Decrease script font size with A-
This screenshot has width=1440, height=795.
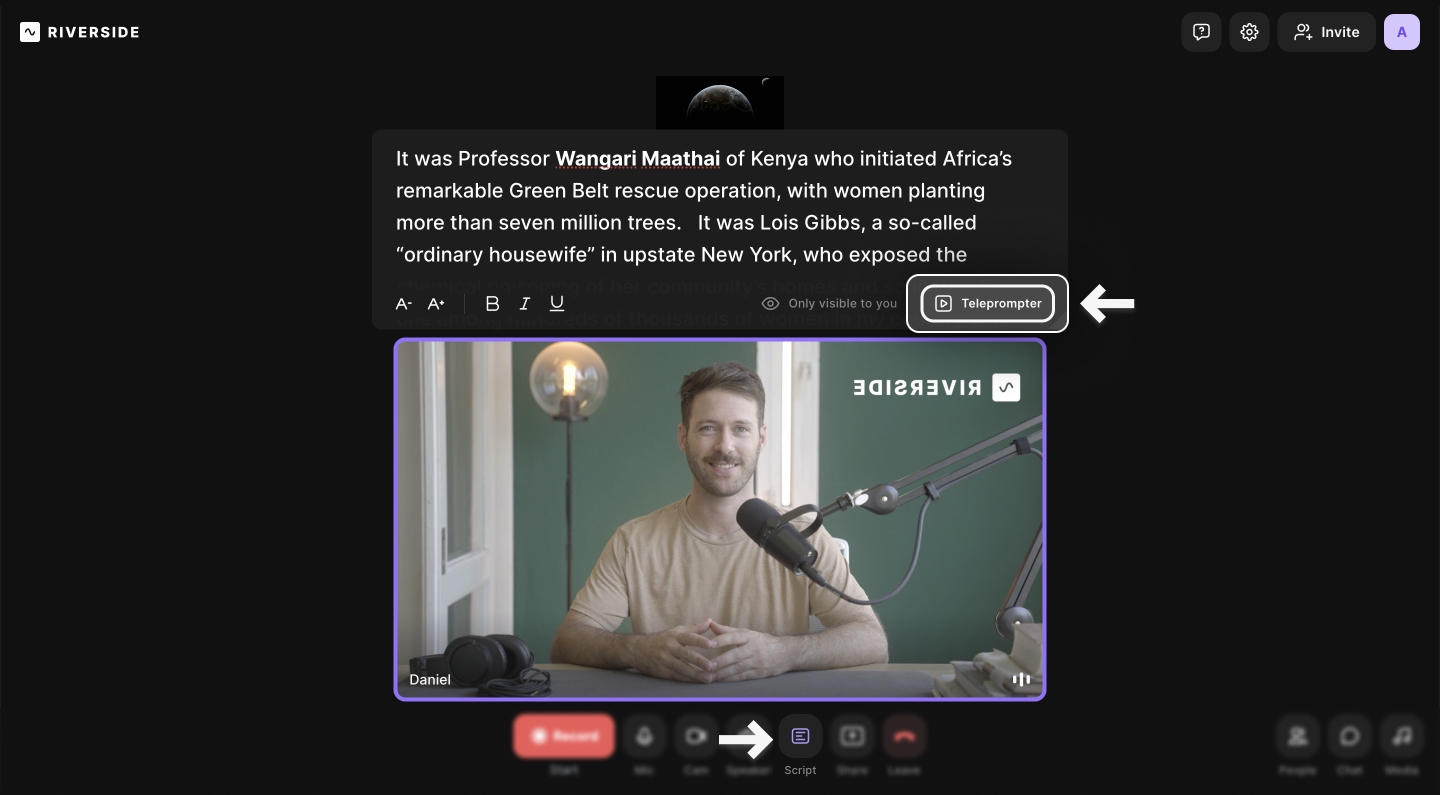coord(404,304)
